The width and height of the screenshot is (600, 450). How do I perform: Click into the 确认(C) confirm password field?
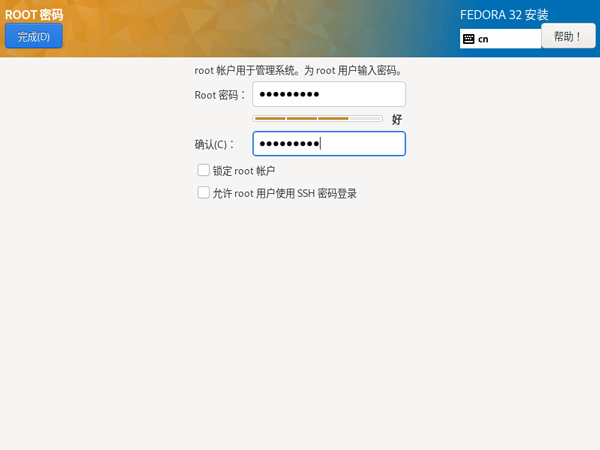[329, 144]
